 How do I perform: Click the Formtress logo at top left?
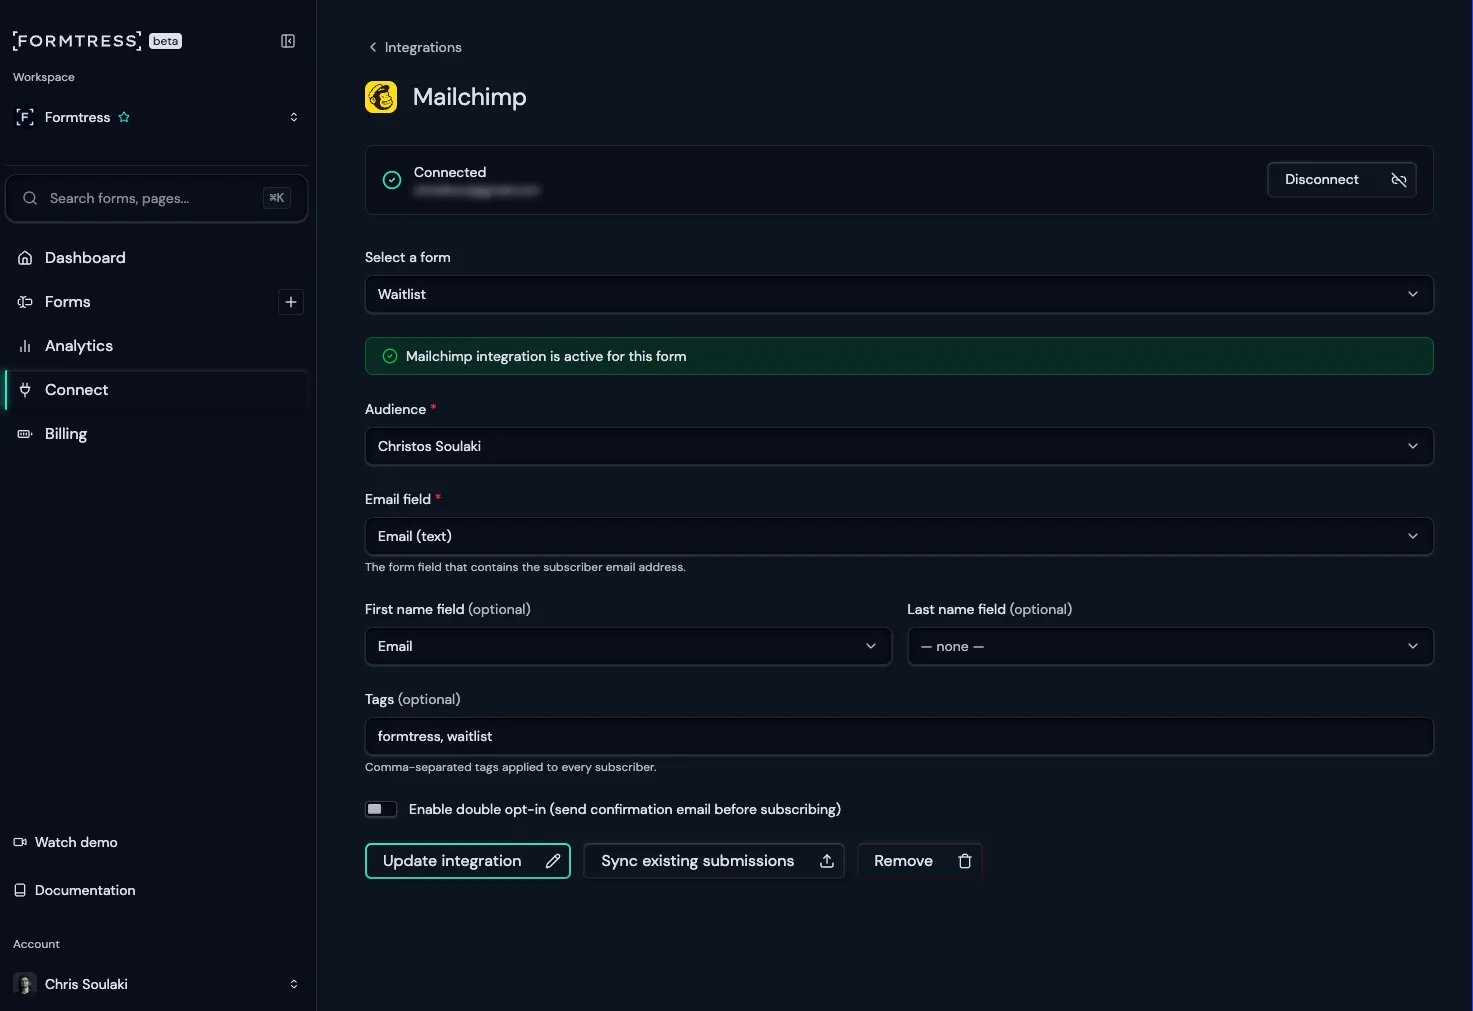tap(77, 41)
